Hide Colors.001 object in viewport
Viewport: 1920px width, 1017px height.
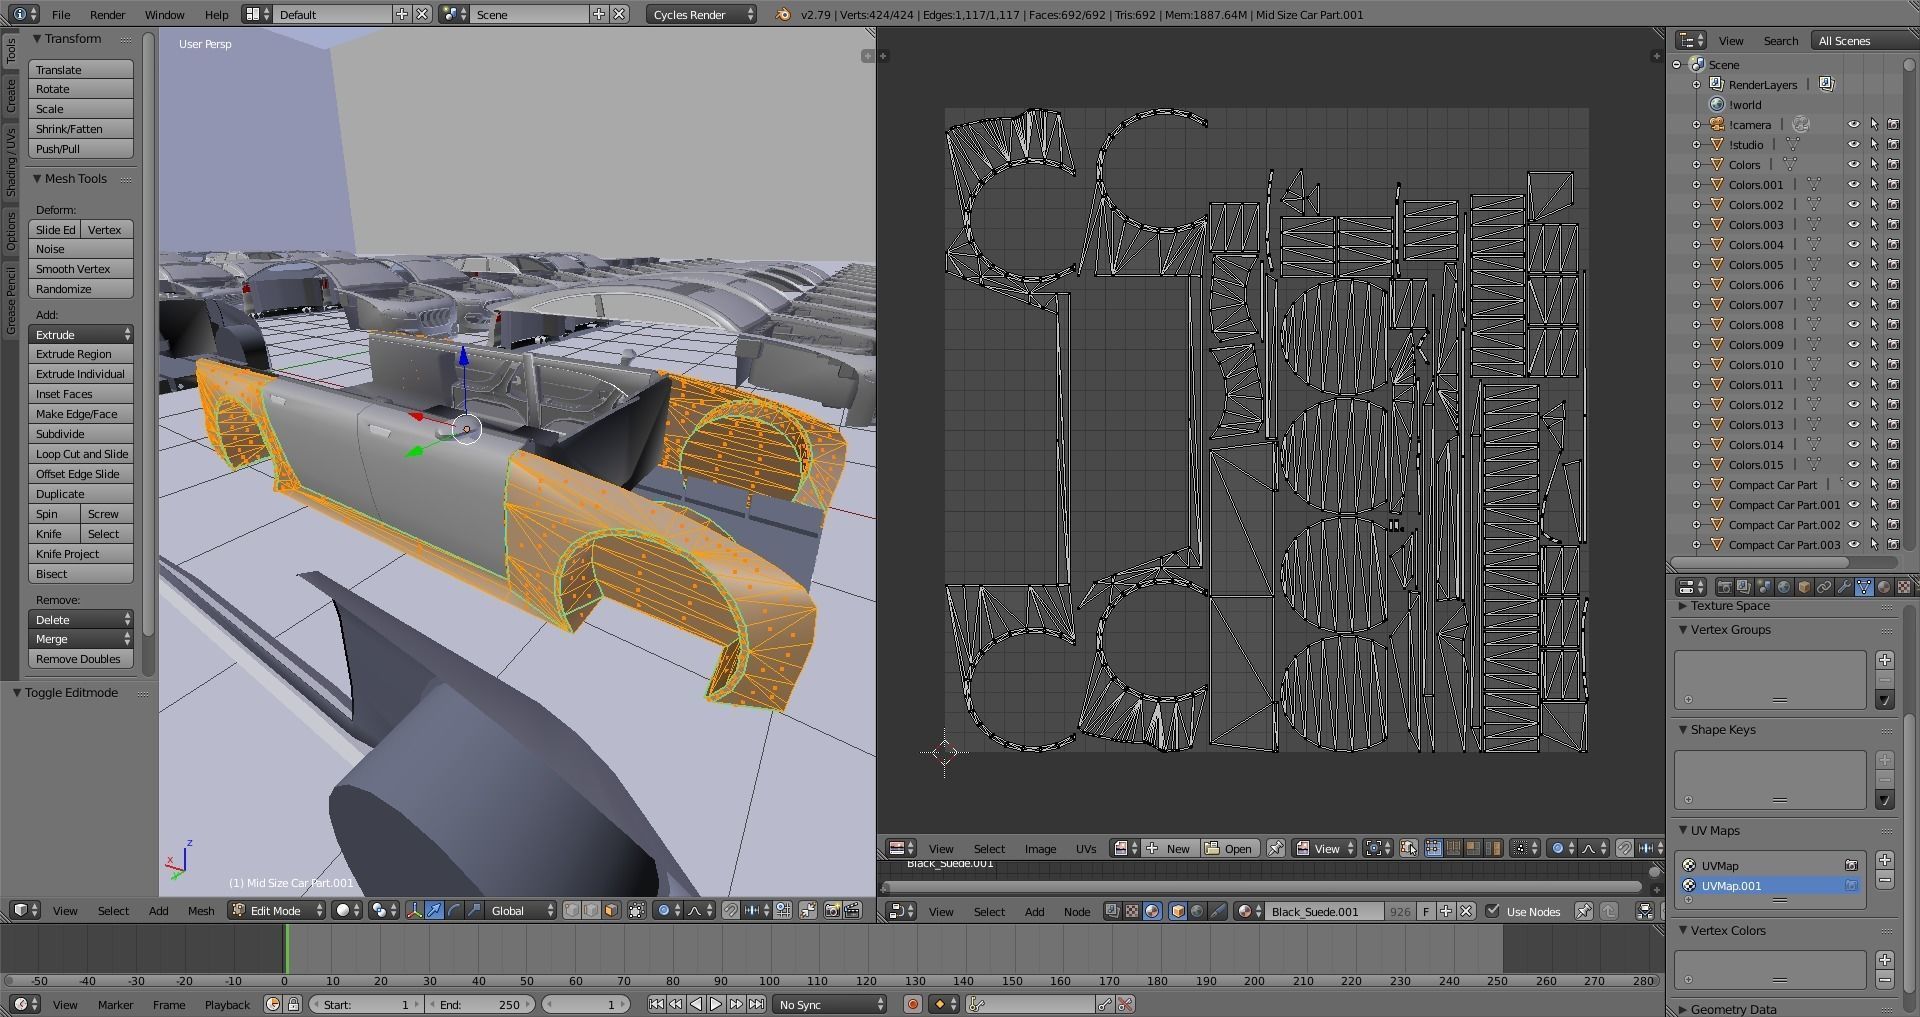point(1853,185)
